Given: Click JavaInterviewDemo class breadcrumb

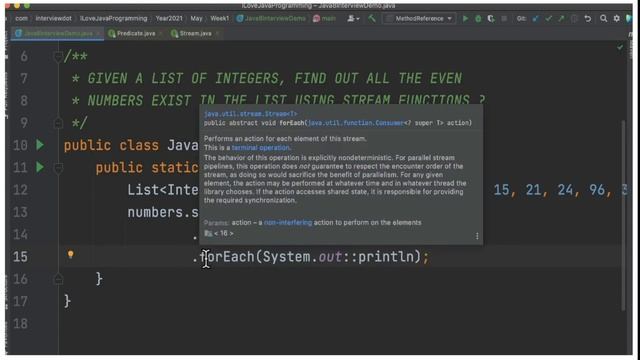Looking at the screenshot, I should point(271,19).
